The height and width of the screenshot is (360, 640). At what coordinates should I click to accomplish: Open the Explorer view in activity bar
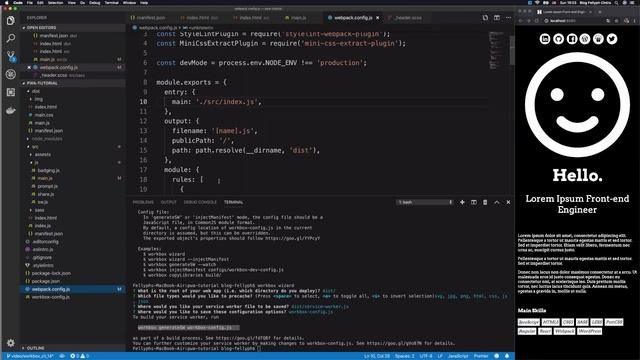click(11, 20)
